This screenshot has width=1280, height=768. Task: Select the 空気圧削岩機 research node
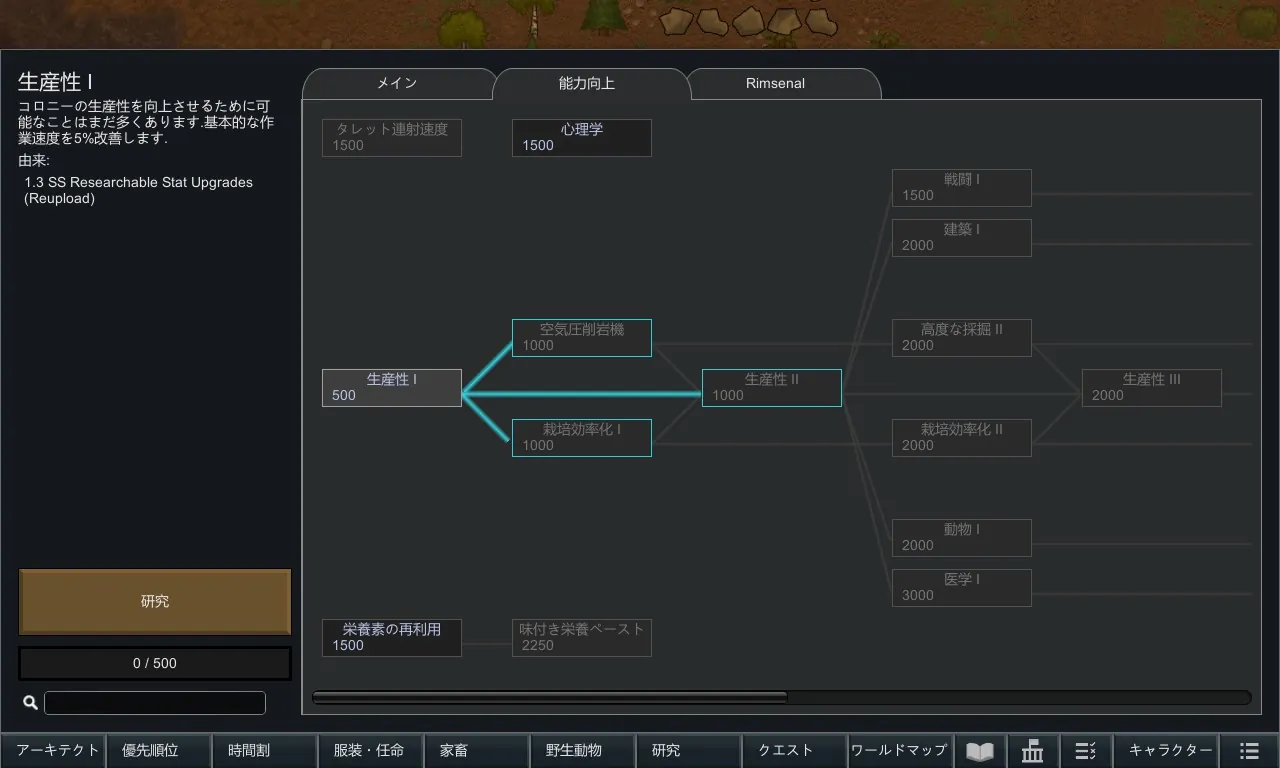pos(581,338)
